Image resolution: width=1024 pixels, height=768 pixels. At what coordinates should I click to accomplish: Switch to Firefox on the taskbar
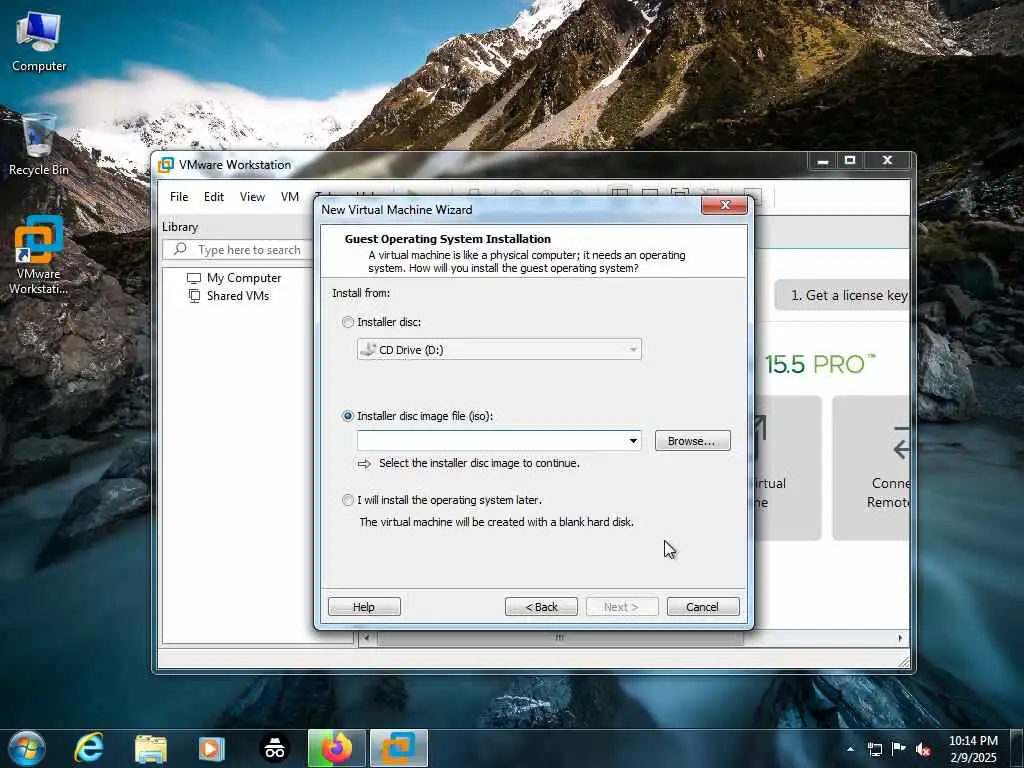point(336,748)
